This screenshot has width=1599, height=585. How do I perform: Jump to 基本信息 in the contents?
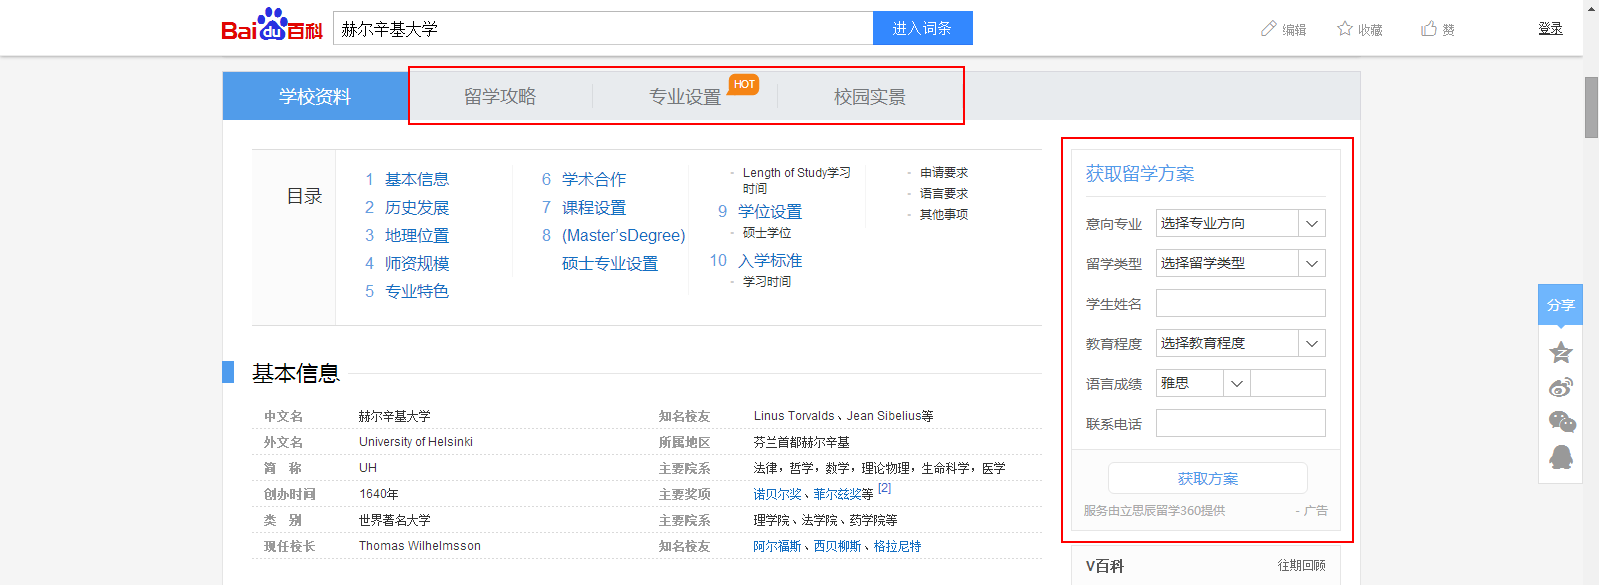coord(417,179)
